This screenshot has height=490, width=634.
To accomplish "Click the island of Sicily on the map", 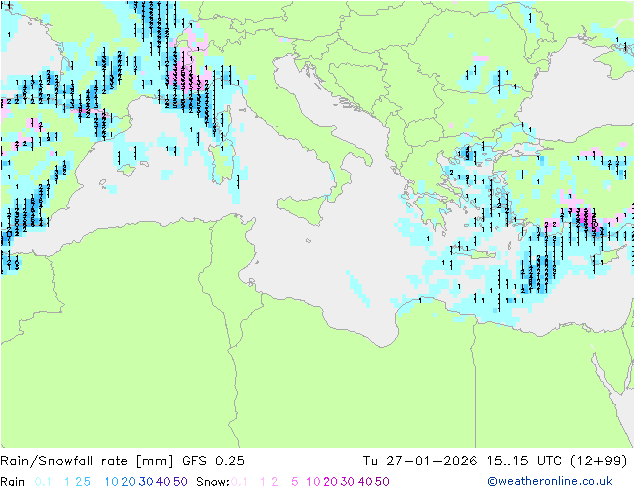I will pyautogui.click(x=303, y=208).
